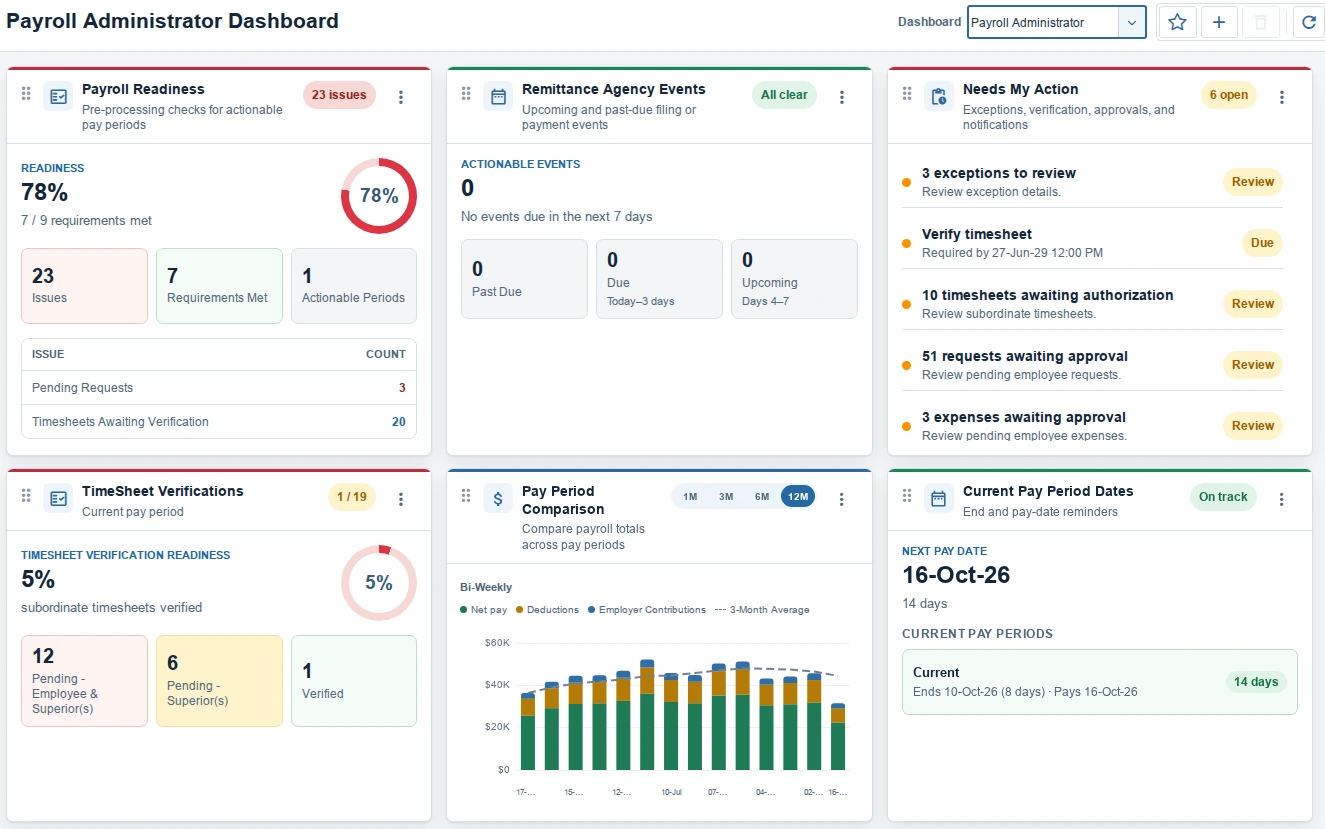Click the 78% readiness donut chart
Viewport: 1325px width, 829px height.
click(x=379, y=196)
